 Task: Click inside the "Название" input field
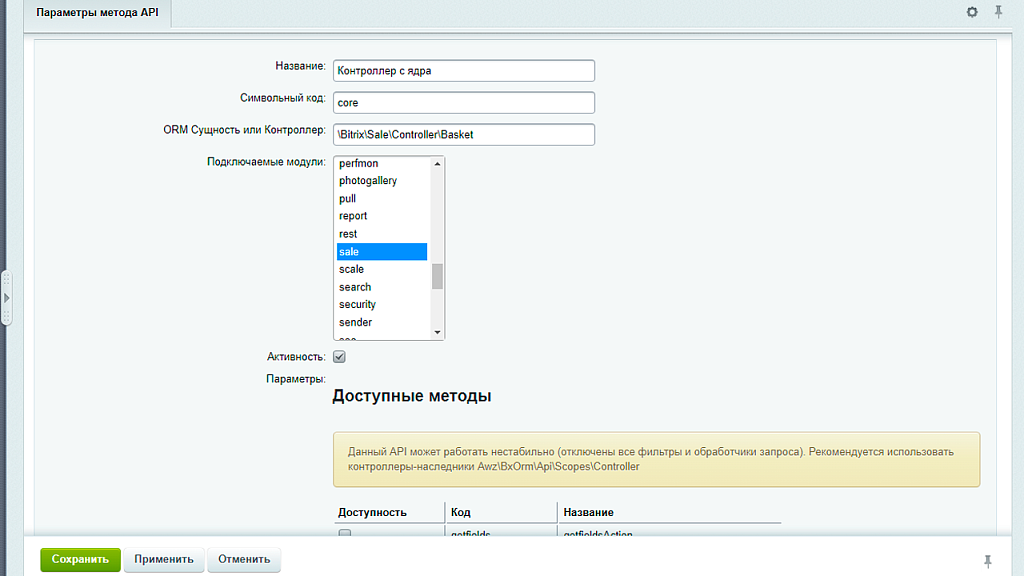[x=463, y=70]
